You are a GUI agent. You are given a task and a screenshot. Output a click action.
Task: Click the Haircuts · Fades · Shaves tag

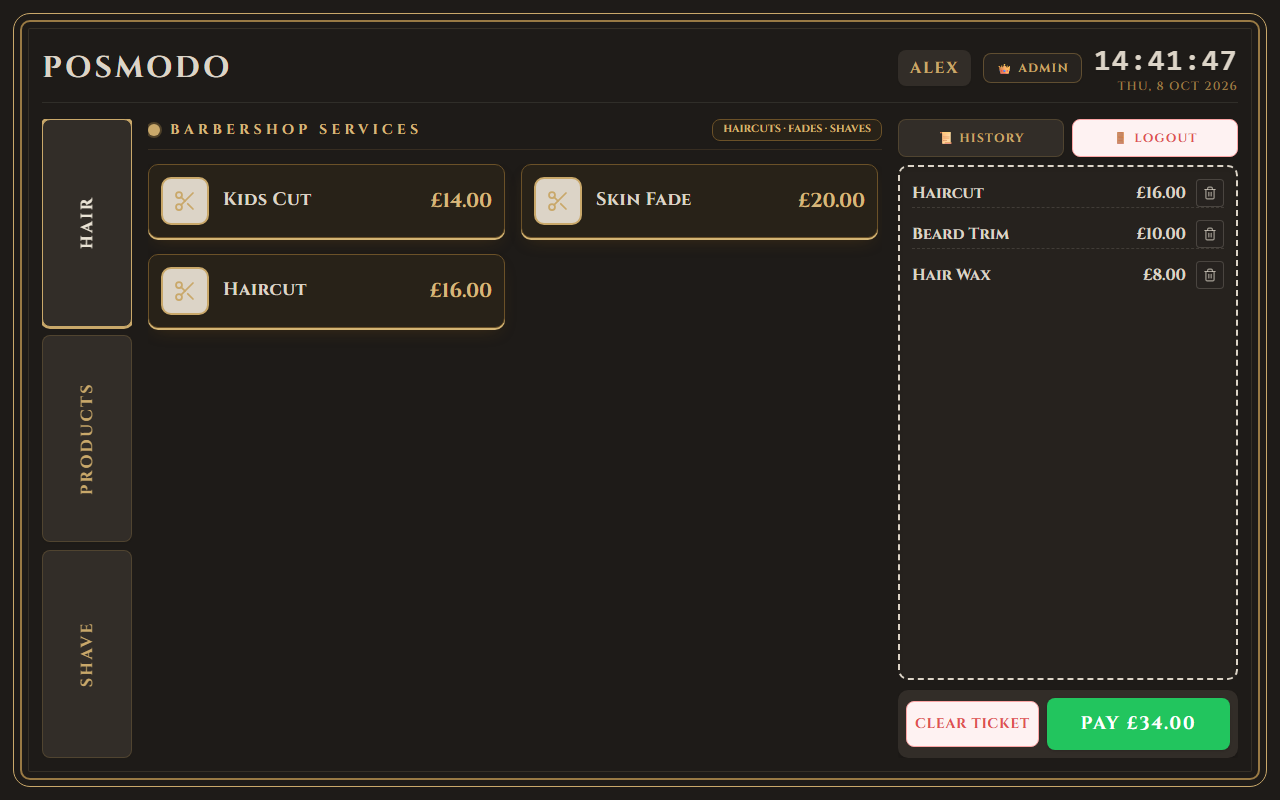(797, 130)
